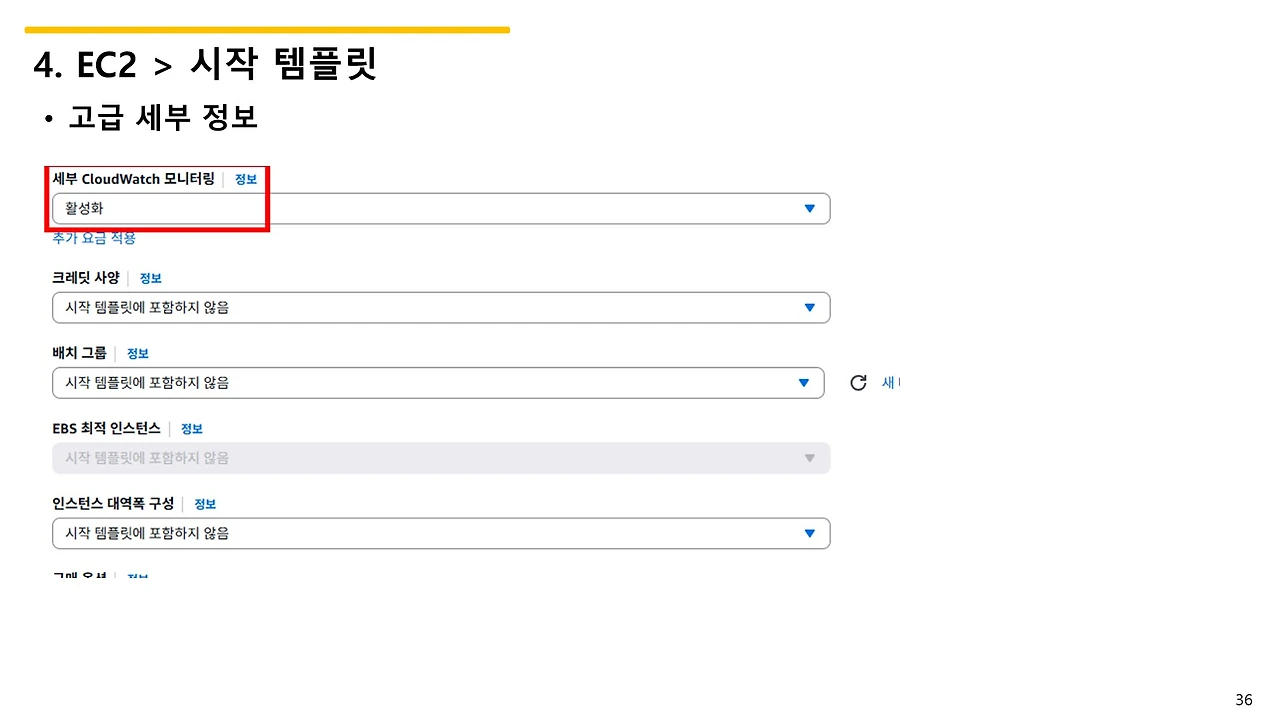Click 새 link next to the refresh icon
1280x720 pixels.
point(891,382)
